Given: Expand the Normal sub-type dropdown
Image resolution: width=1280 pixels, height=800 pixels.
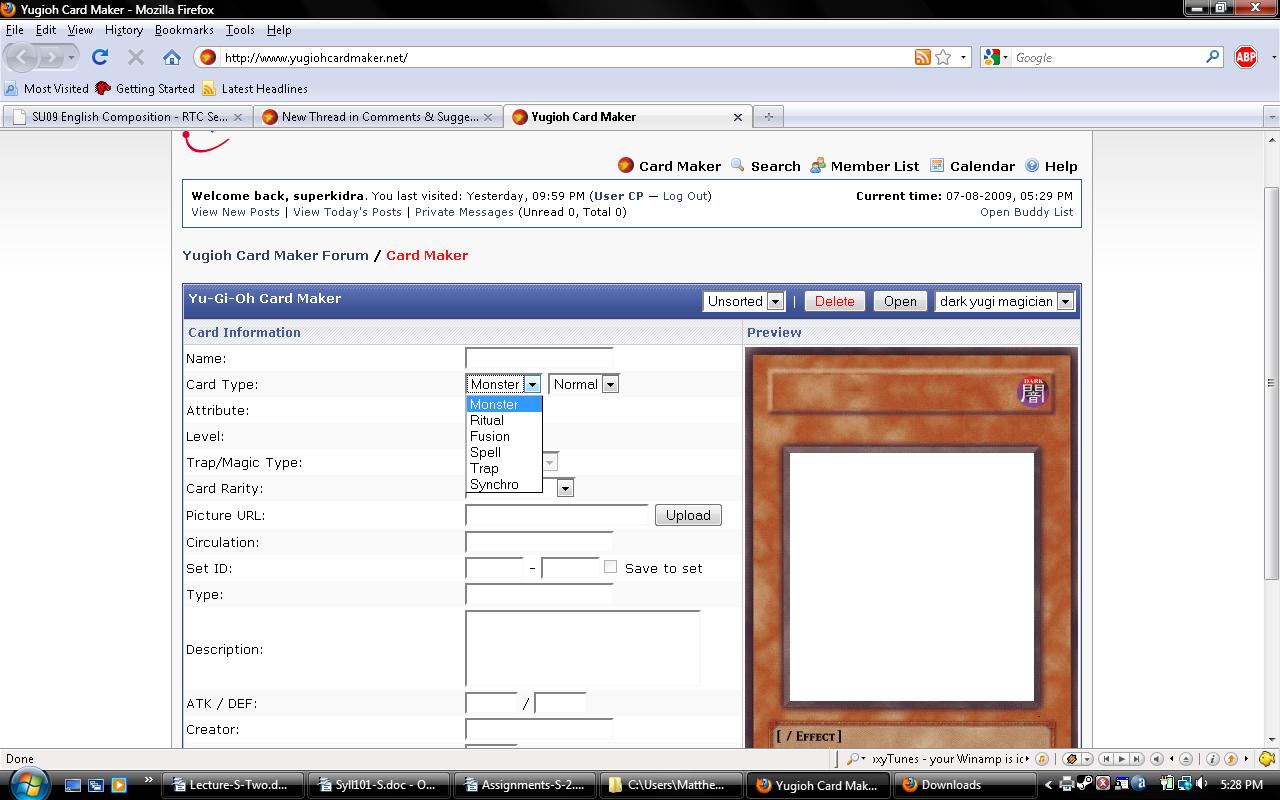Looking at the screenshot, I should (x=584, y=384).
